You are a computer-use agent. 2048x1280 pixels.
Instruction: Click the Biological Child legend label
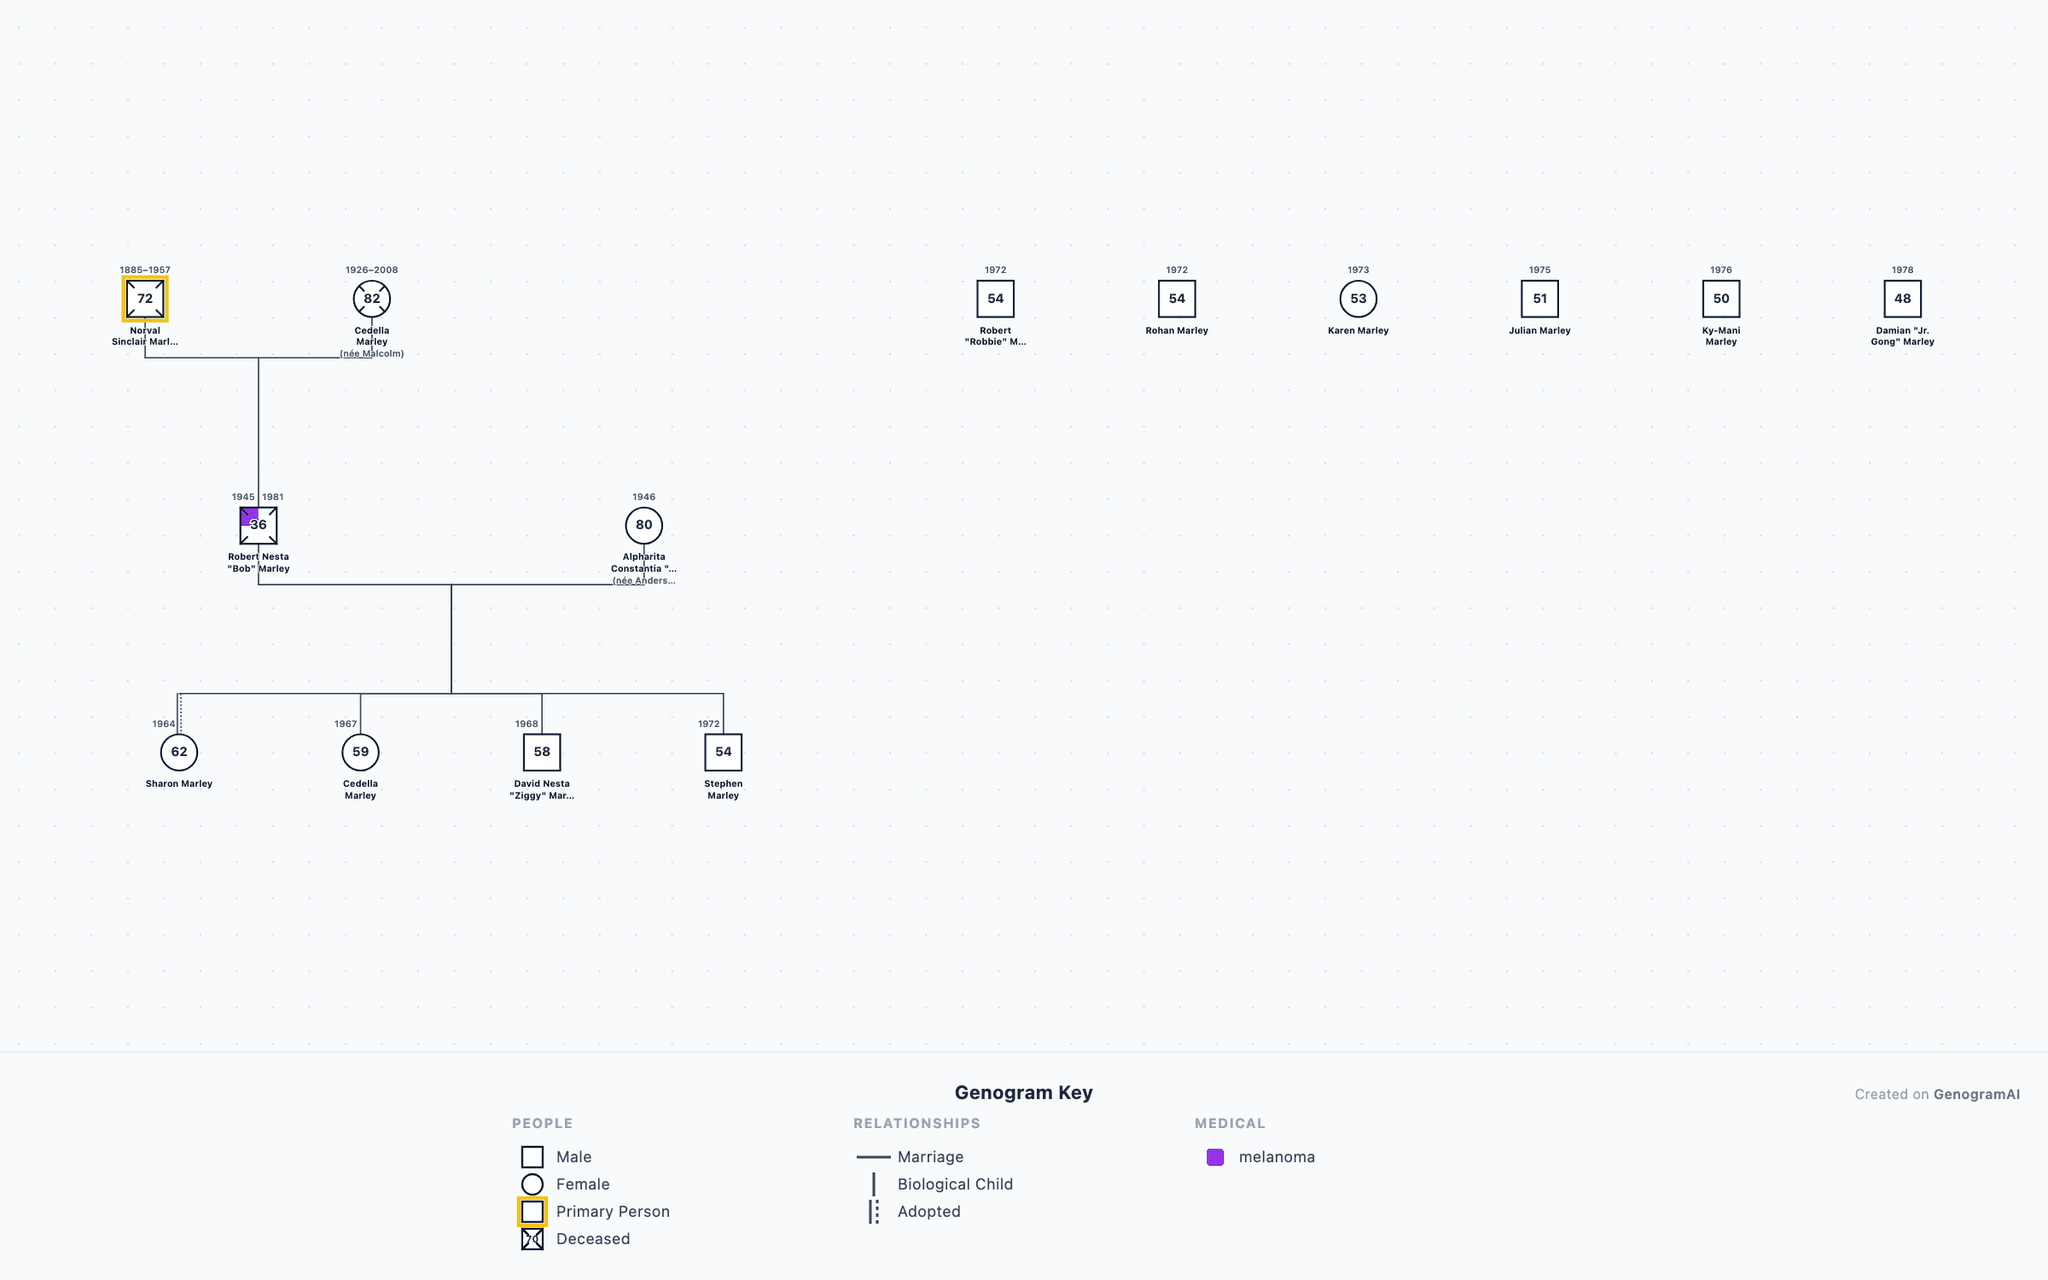coord(955,1184)
